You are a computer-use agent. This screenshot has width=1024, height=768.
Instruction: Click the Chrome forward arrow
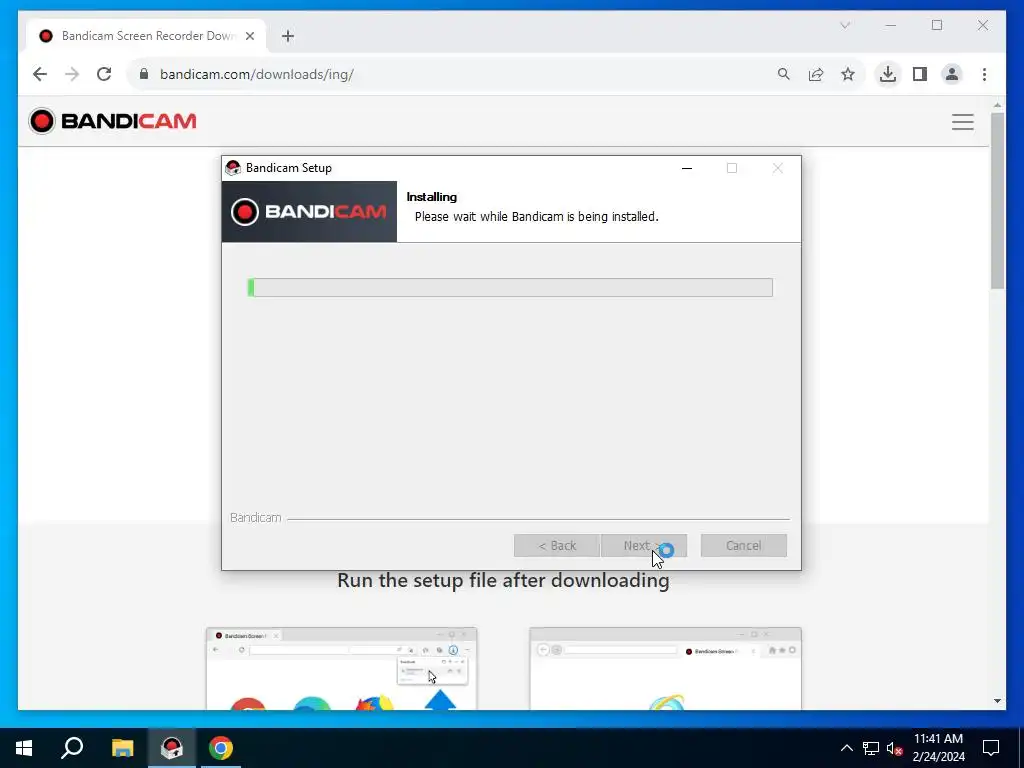point(72,74)
